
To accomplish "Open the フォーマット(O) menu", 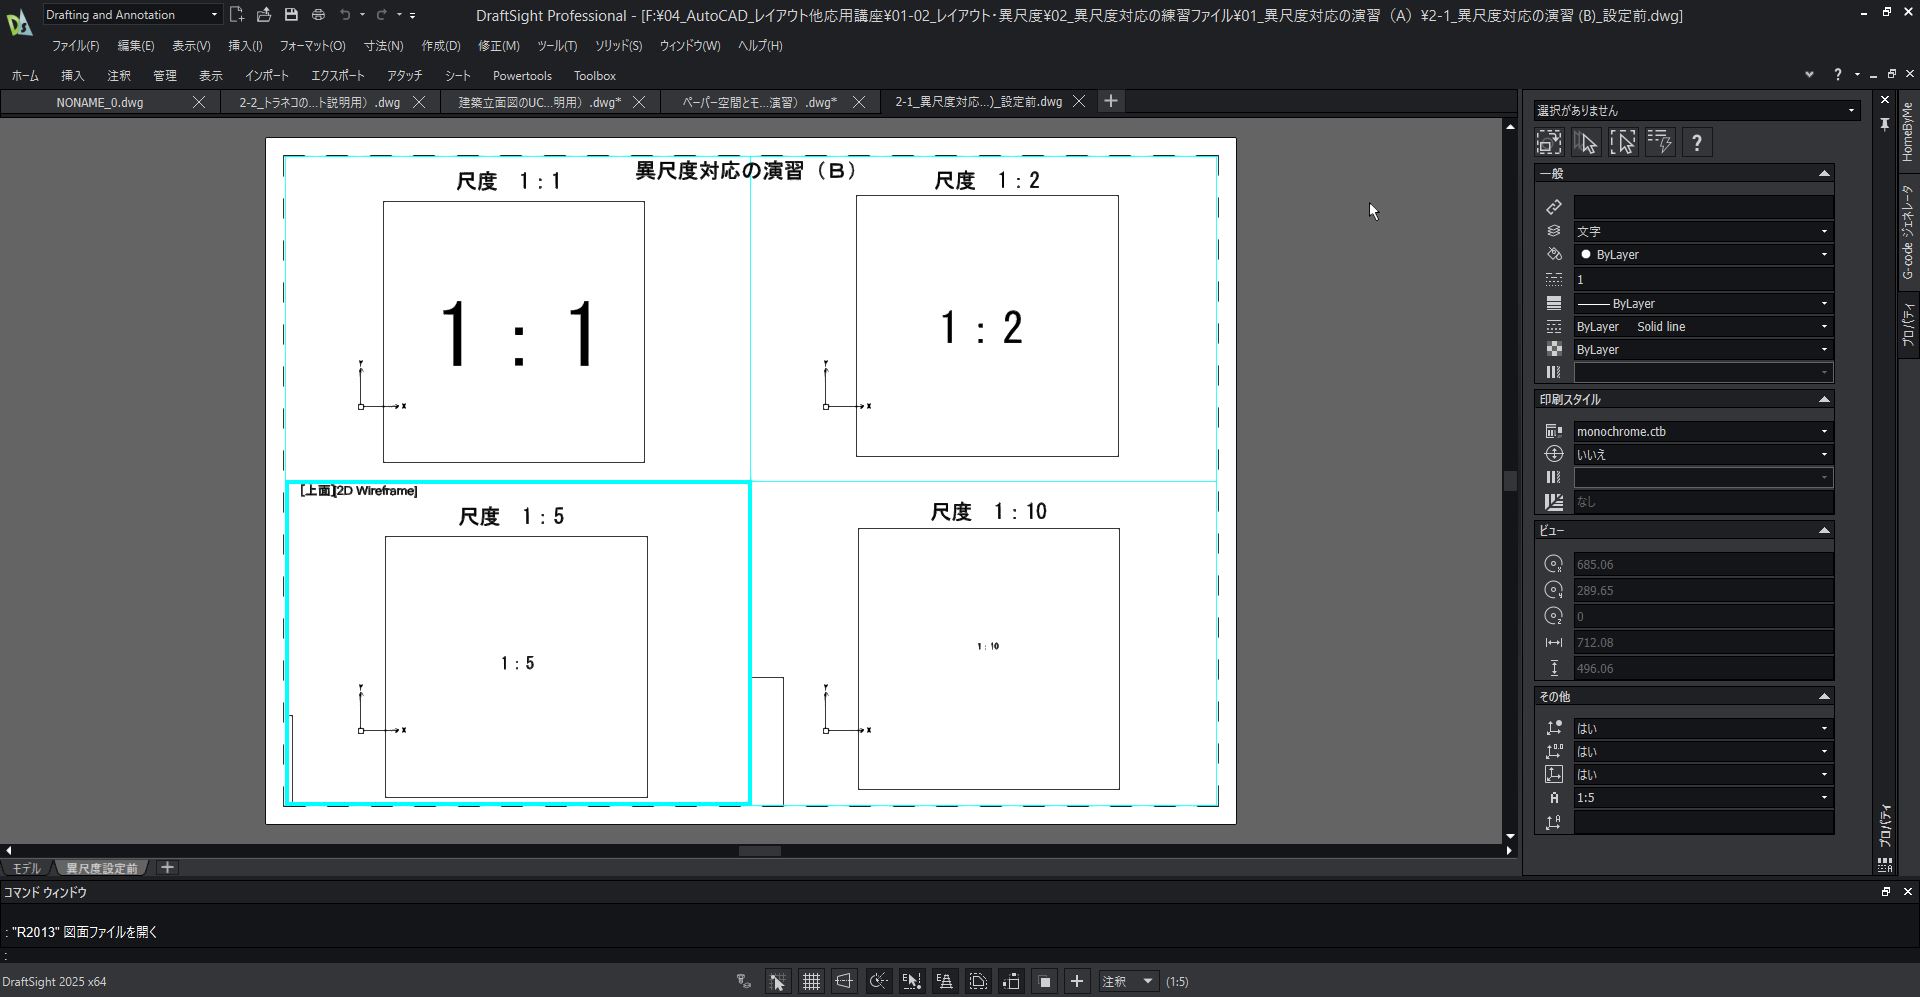I will tap(312, 46).
